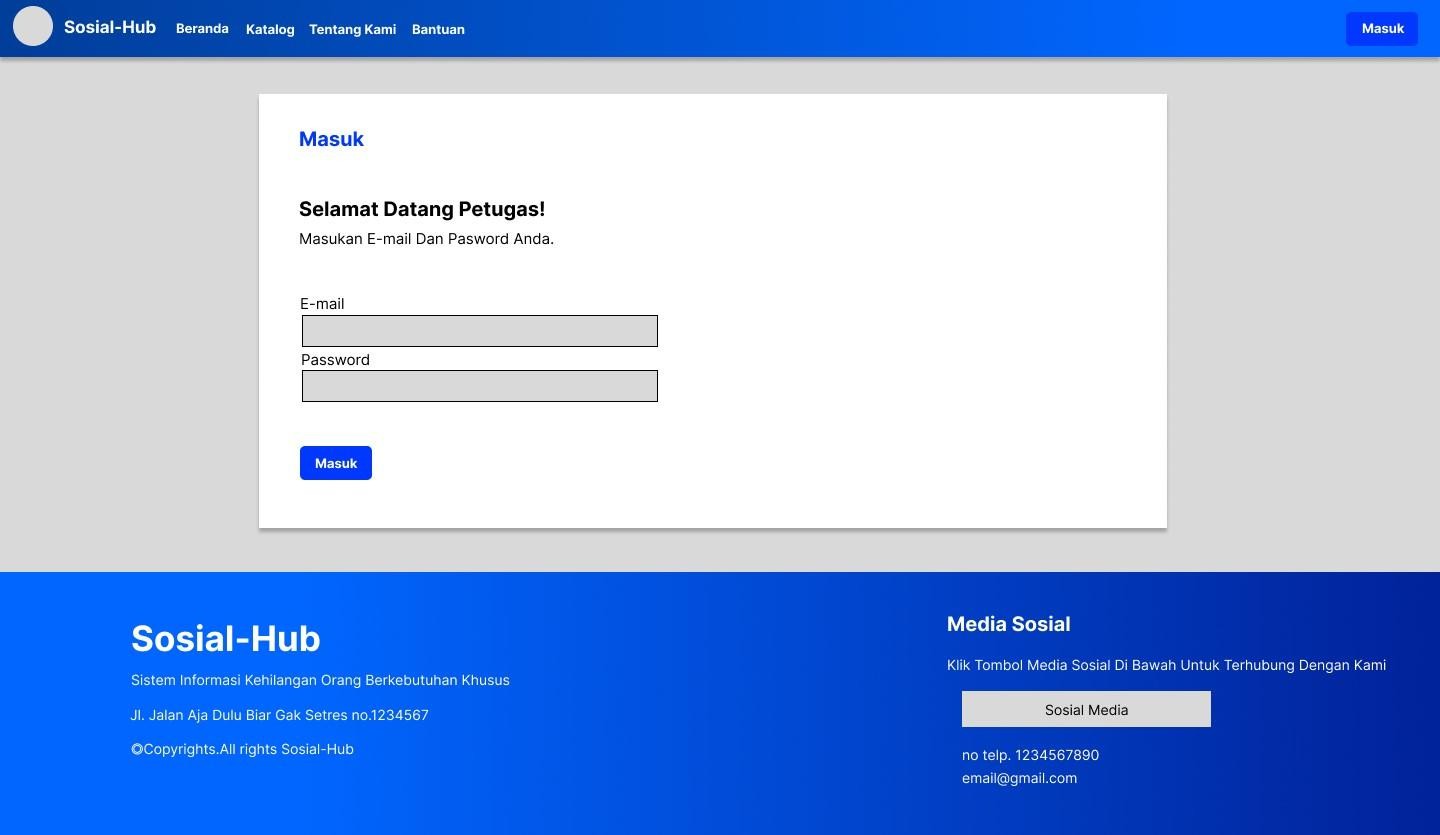
Task: Open the Tentang Kami page
Action: click(352, 30)
